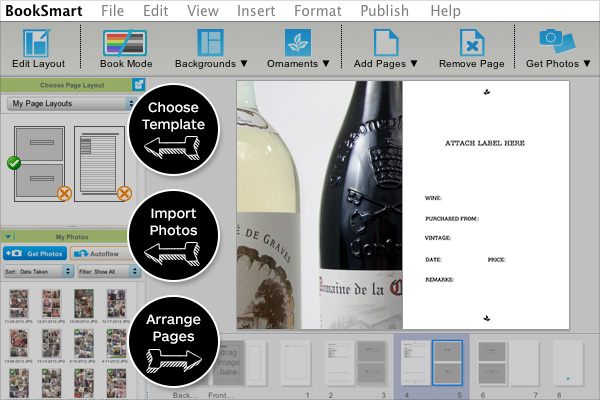Viewport: 600px width, 400px height.
Task: Expand the Add Pages dropdown arrow
Action: coord(414,64)
